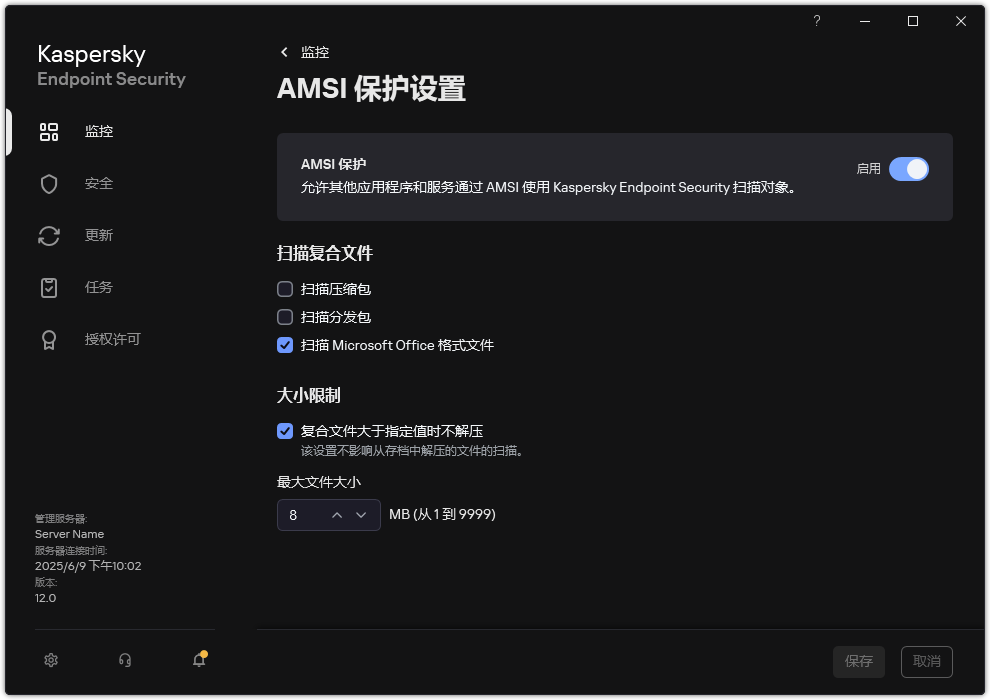
Task: Disable the AMSI 保护 toggle switch
Action: tap(909, 169)
